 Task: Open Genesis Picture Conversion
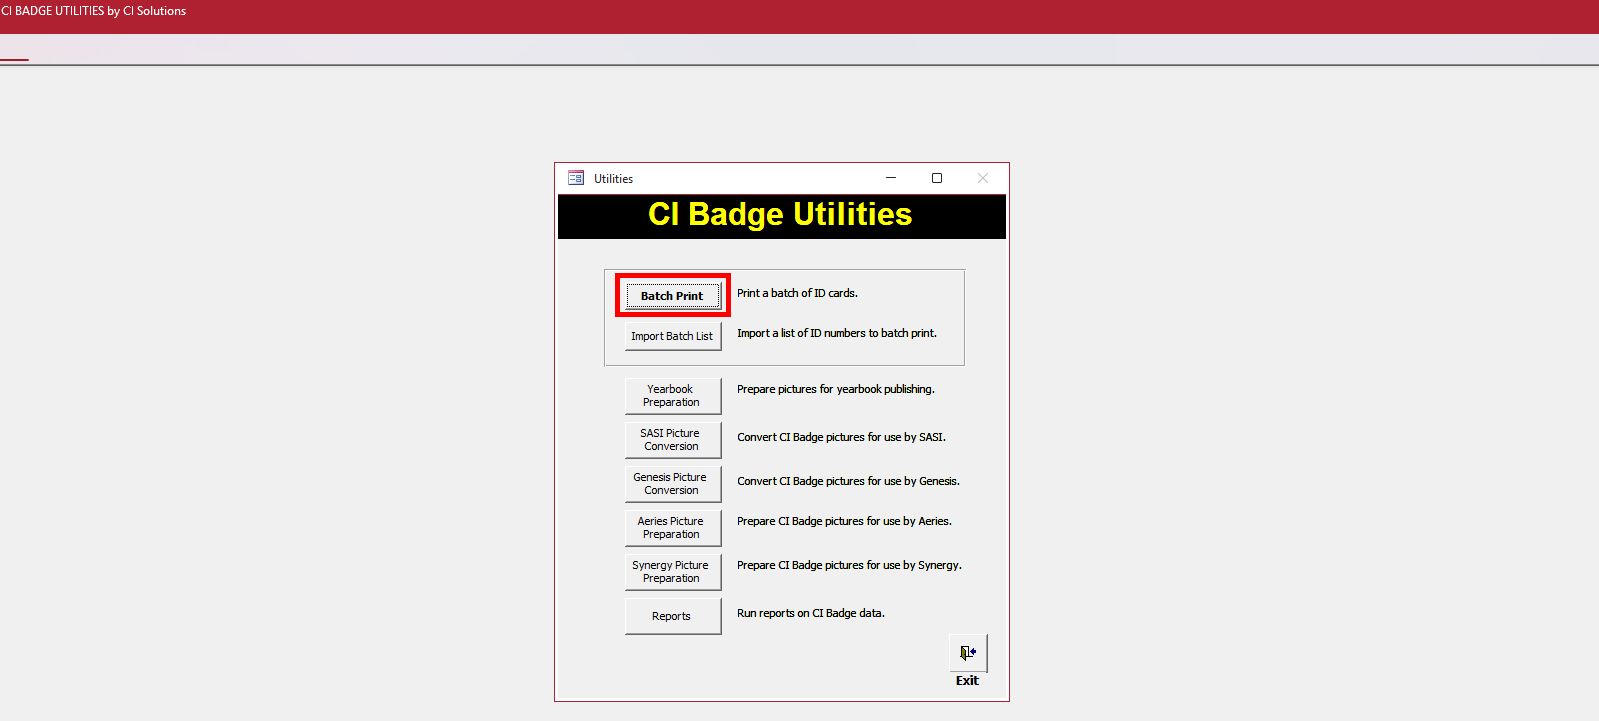(x=672, y=484)
